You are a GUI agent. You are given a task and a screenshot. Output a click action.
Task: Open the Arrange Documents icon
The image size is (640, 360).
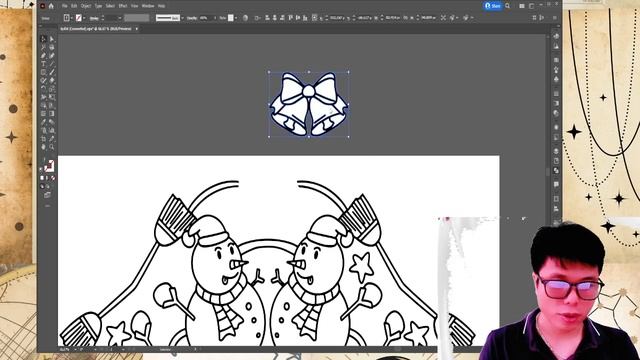(x=522, y=6)
